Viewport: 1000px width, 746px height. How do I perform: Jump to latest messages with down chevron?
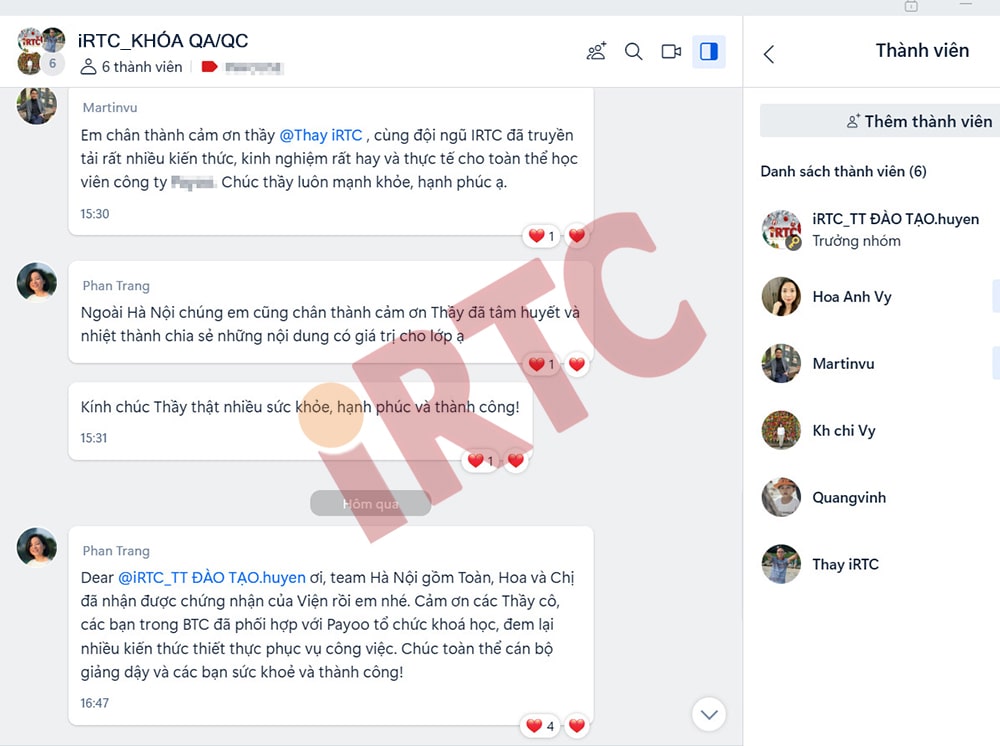coord(709,715)
